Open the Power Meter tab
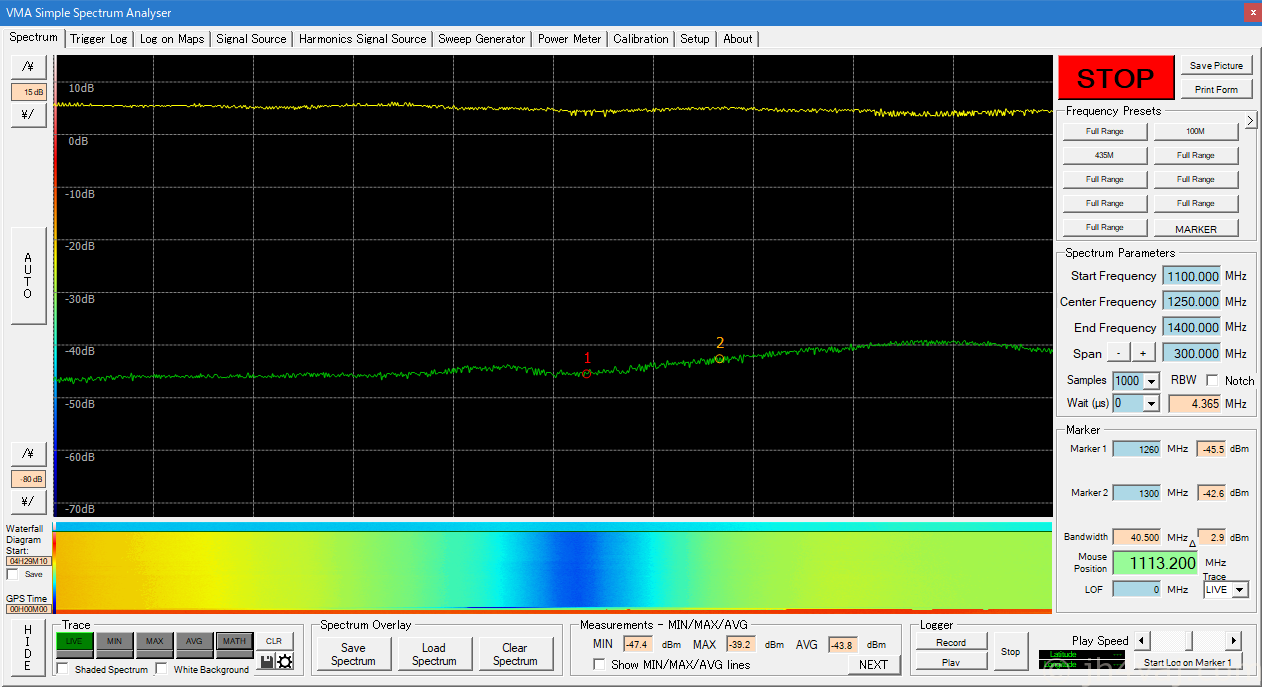The image size is (1262, 687). click(570, 39)
